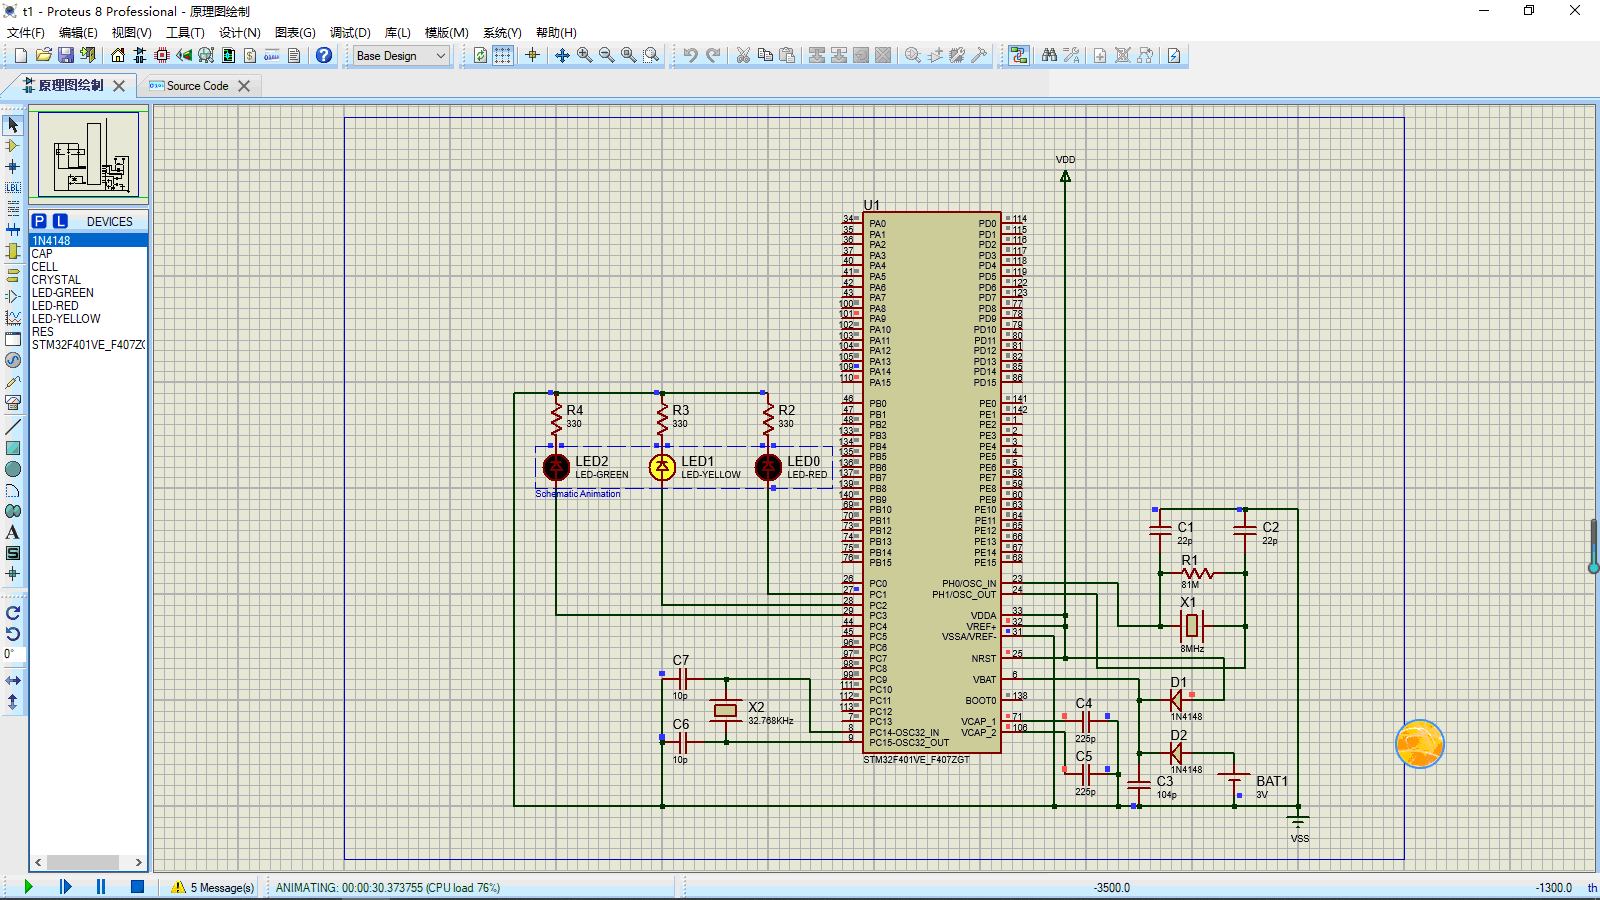Open the 调试(D) menu
Image resolution: width=1600 pixels, height=900 pixels.
point(350,33)
